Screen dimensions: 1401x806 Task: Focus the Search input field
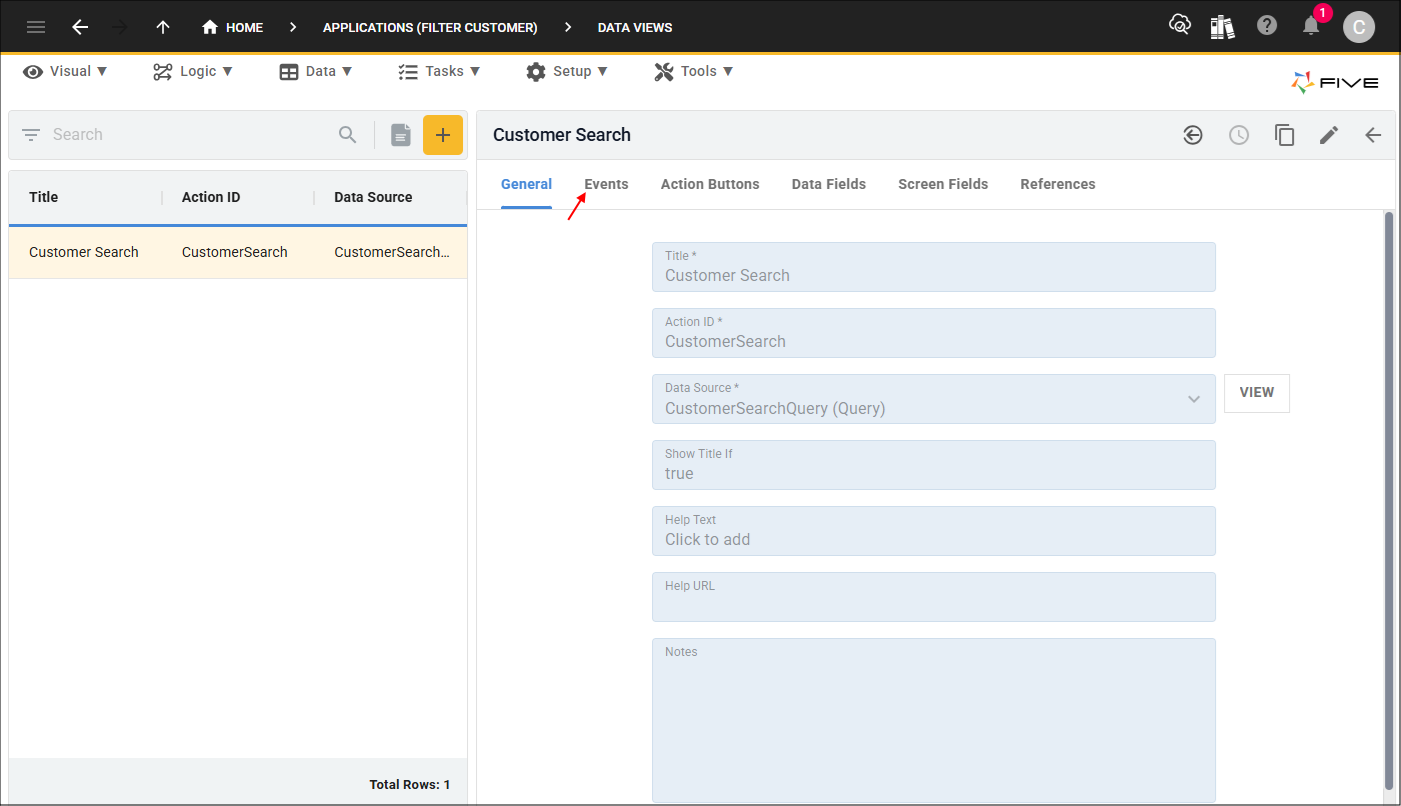point(190,134)
